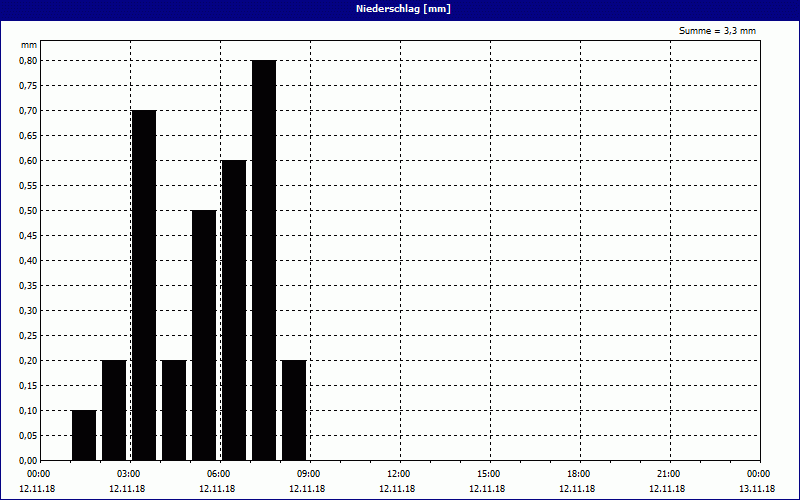
Task: Select the 0,20 mm bar ending at 09:00
Action: pos(294,410)
